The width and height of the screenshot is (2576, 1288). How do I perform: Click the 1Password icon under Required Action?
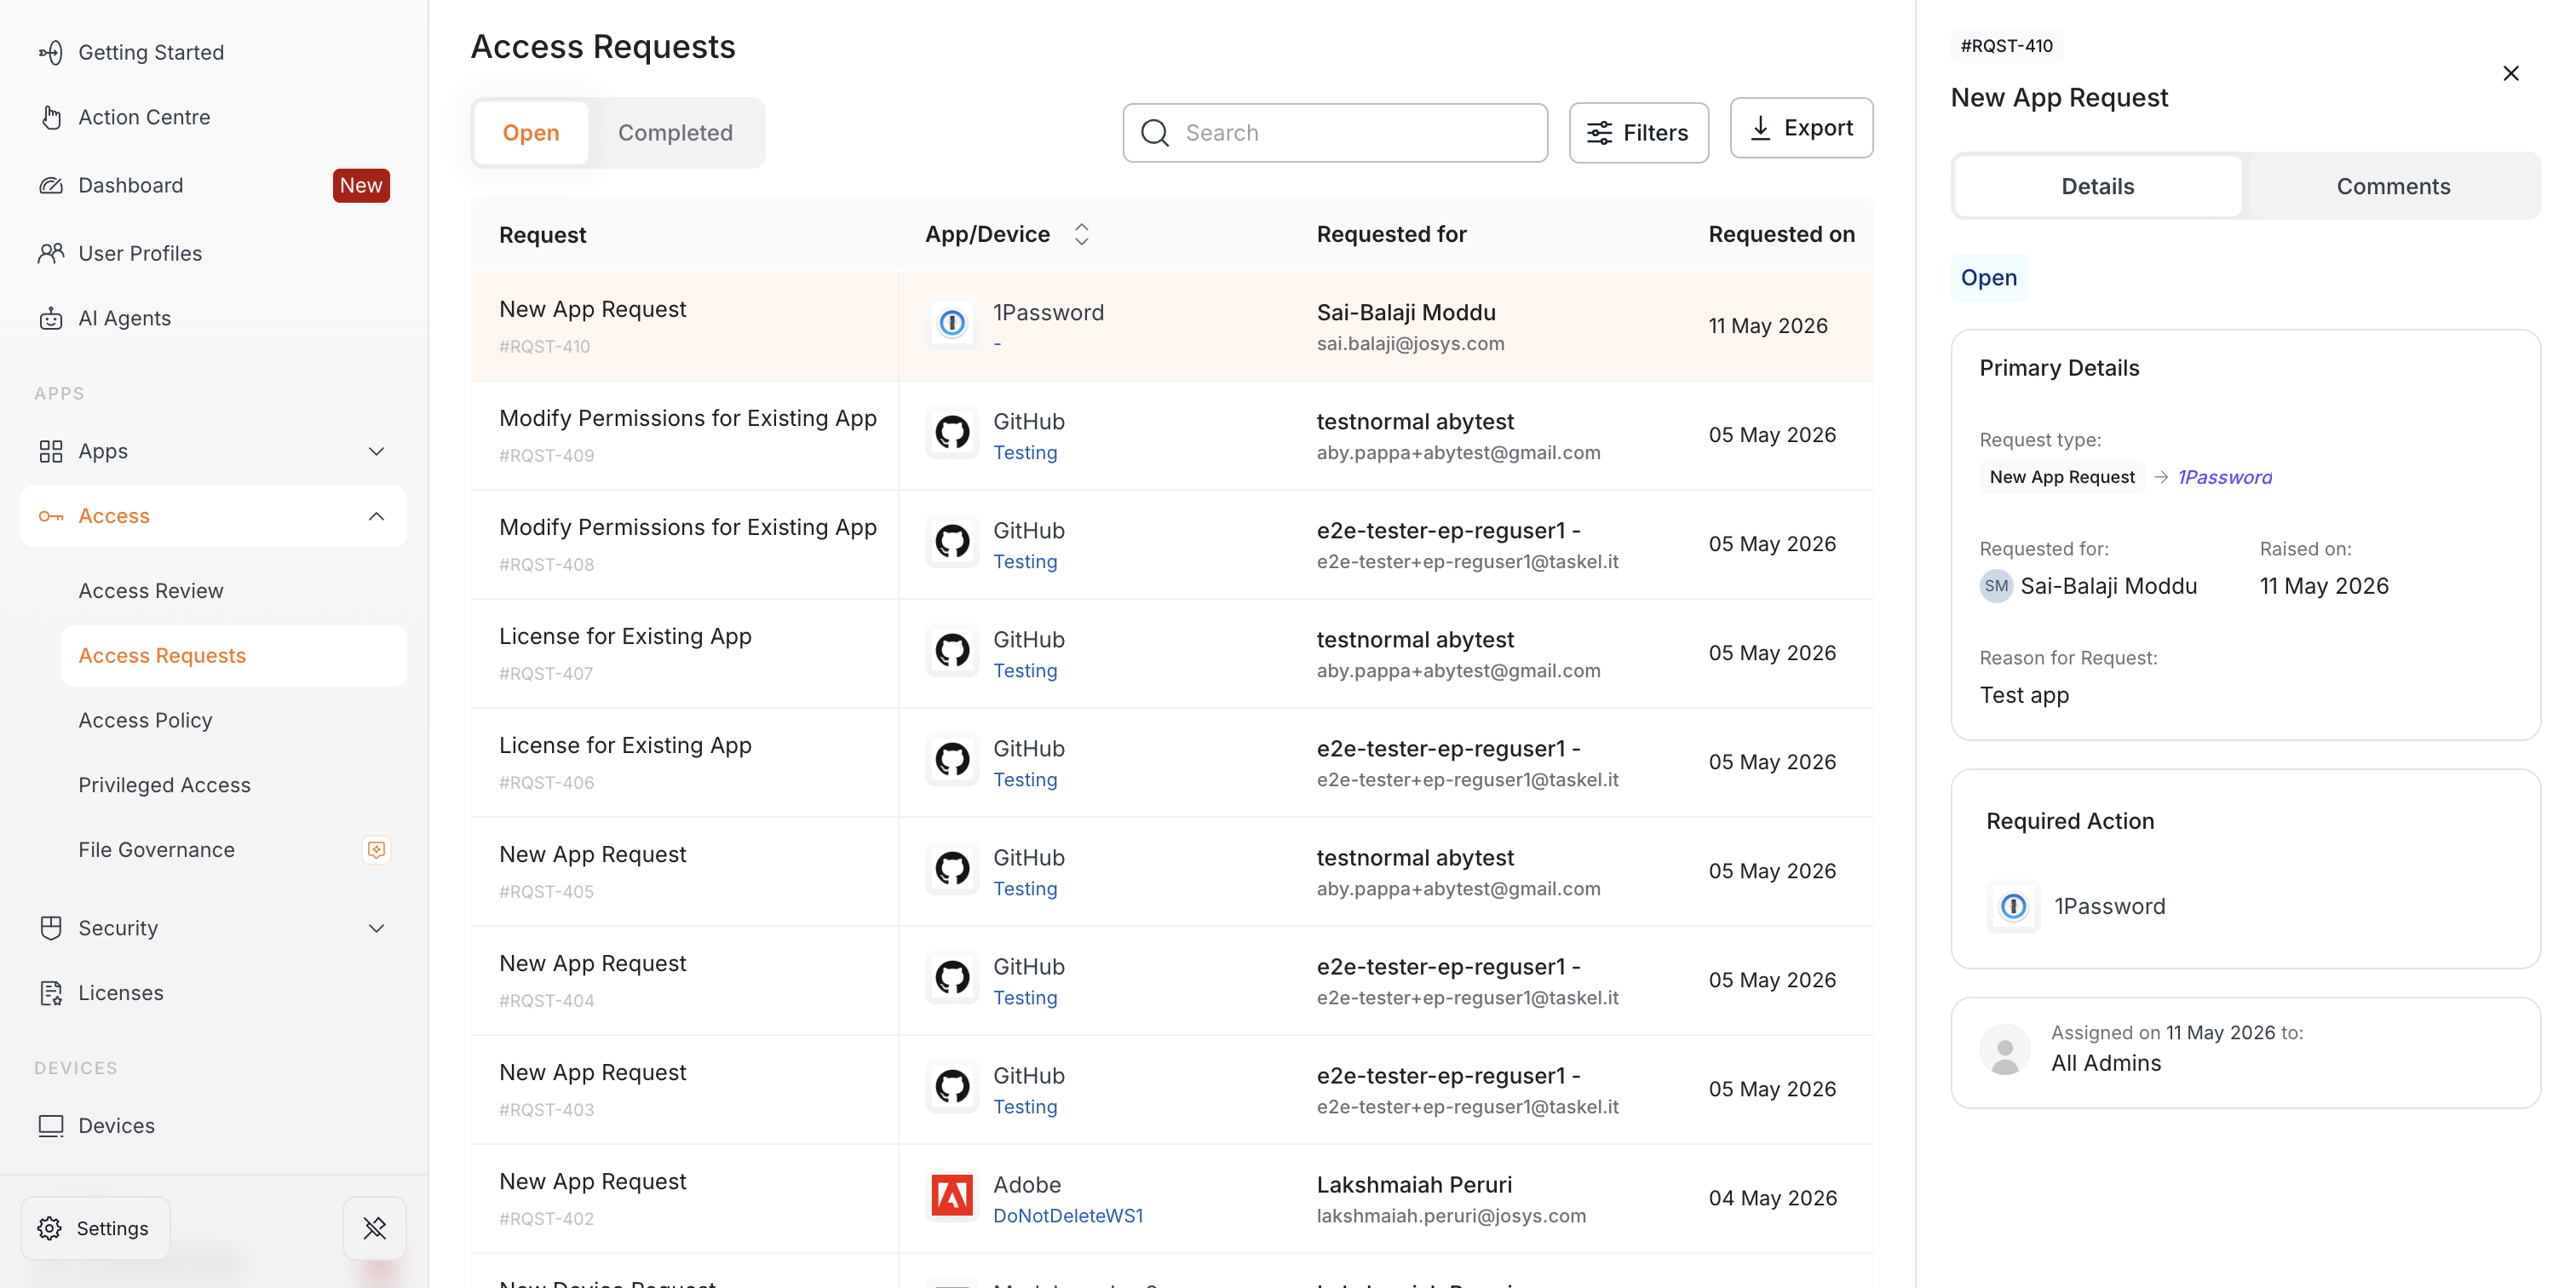click(2013, 906)
